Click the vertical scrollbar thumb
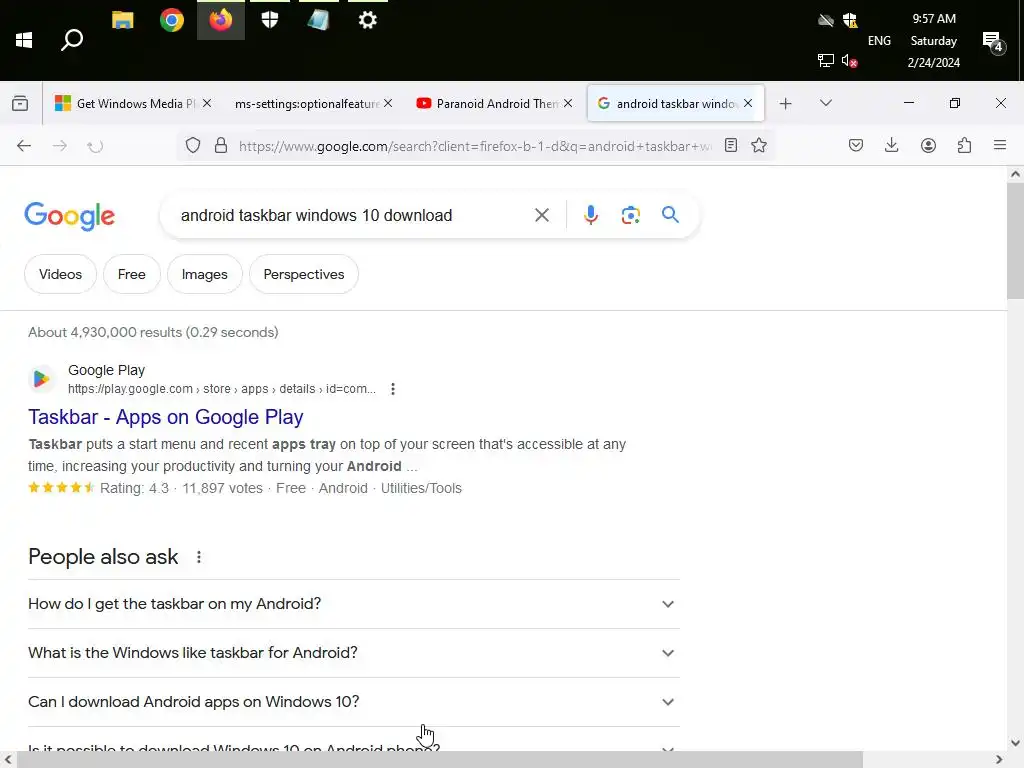The width and height of the screenshot is (1024, 768). [1015, 240]
